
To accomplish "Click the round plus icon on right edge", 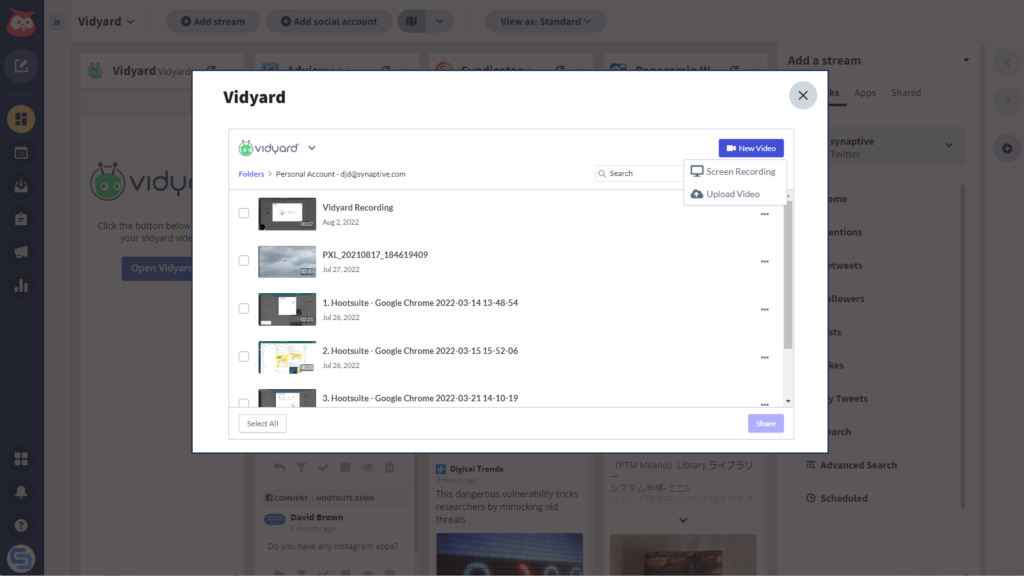I will [x=1007, y=148].
